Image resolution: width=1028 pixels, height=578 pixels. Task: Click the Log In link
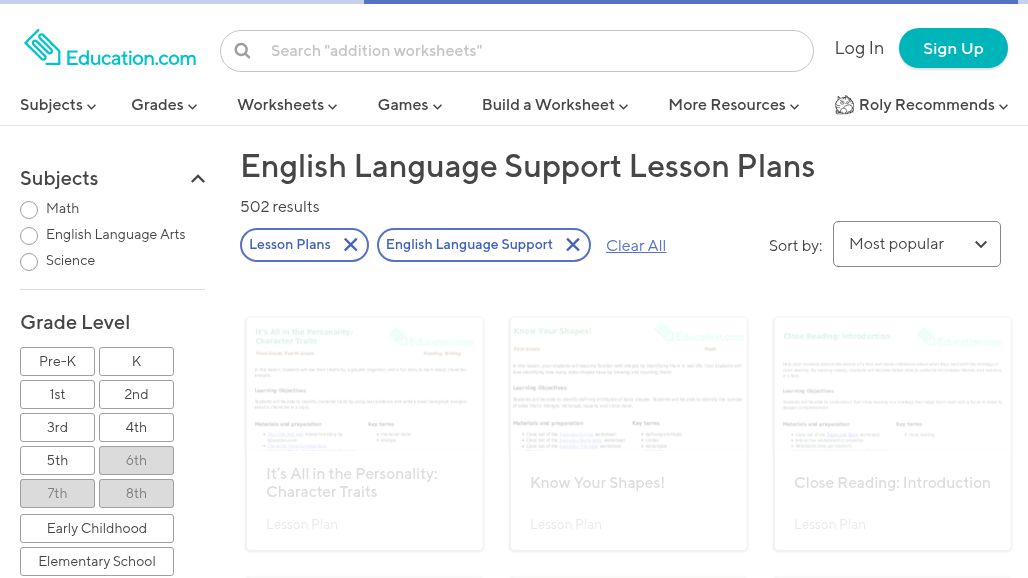coord(859,48)
